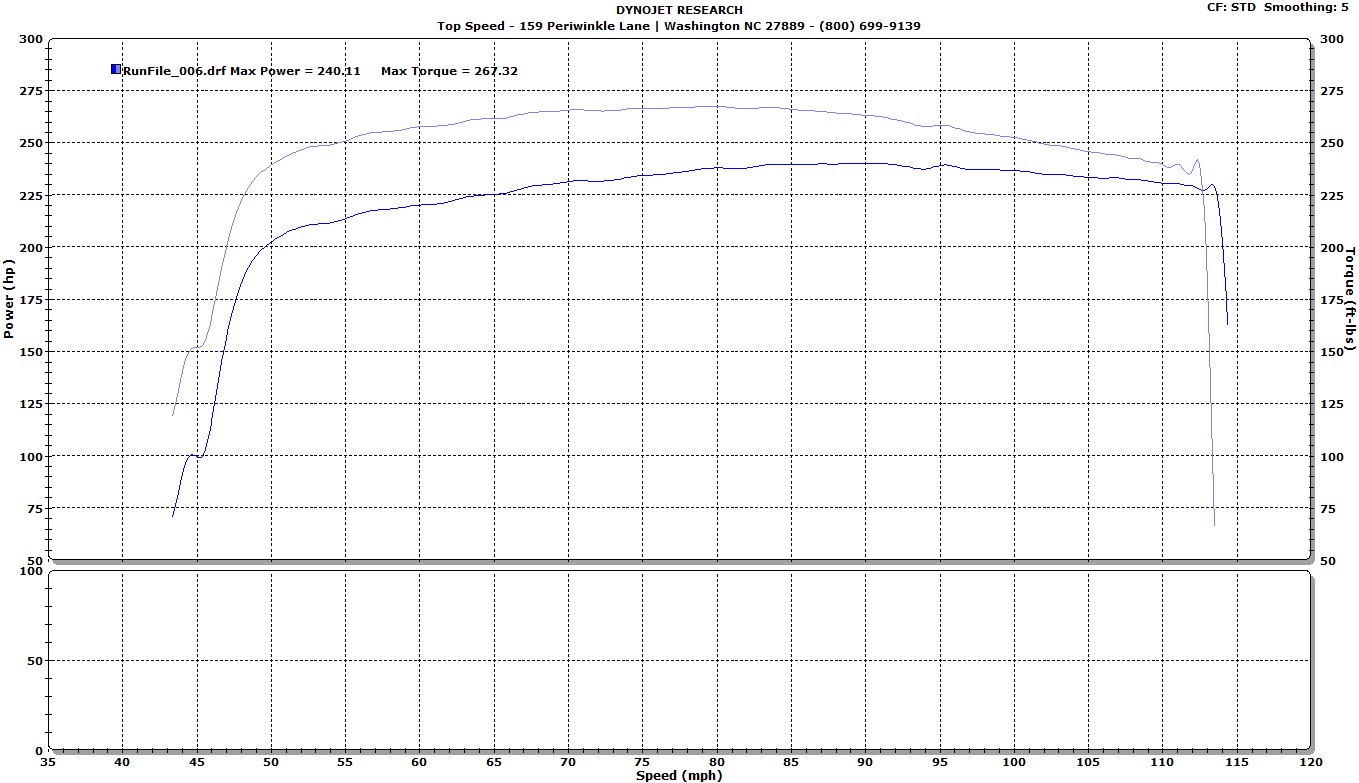The width and height of the screenshot is (1359, 783).
Task: Click the 35 tick on Speed axis
Action: (x=48, y=762)
